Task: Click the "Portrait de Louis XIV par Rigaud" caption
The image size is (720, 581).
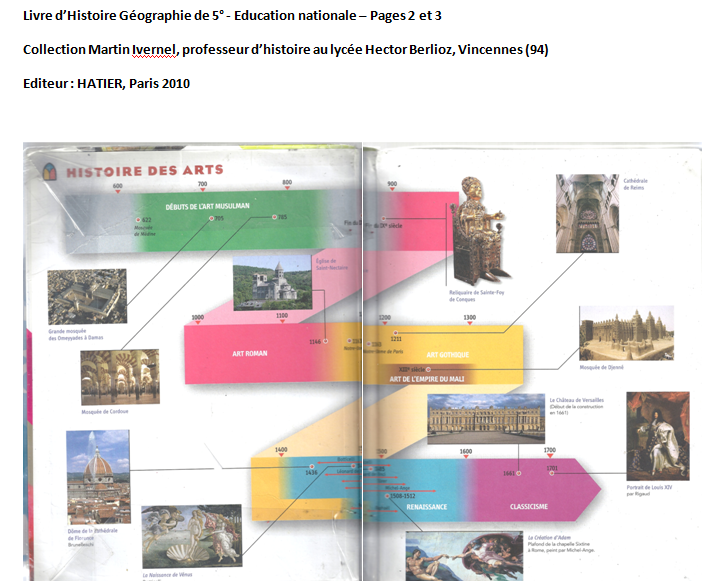Action: [x=649, y=491]
